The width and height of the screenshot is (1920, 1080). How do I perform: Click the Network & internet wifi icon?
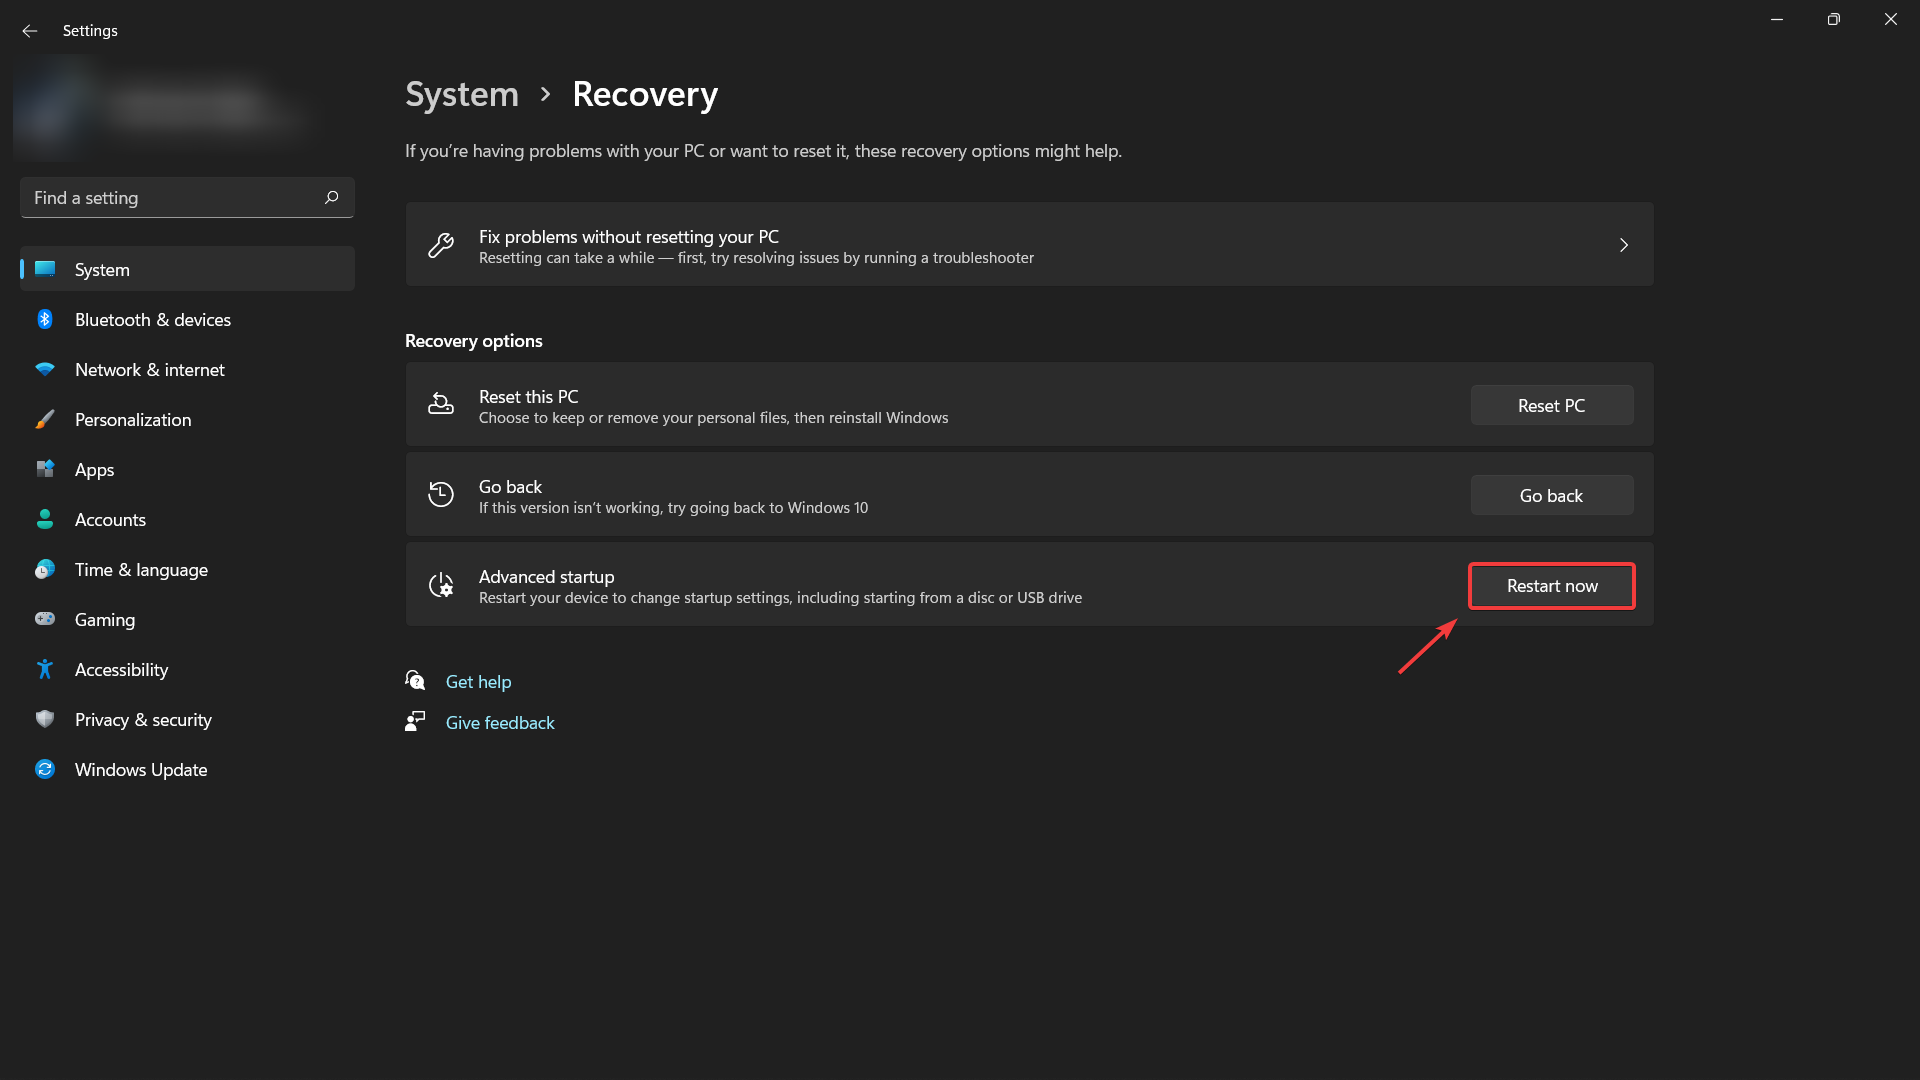pyautogui.click(x=45, y=370)
